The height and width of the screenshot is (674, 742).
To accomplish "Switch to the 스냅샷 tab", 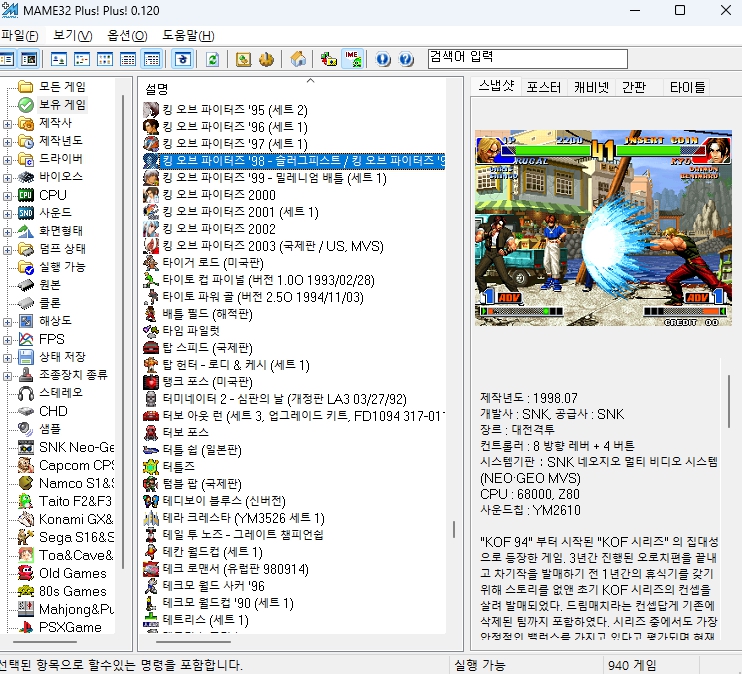I will tap(496, 86).
